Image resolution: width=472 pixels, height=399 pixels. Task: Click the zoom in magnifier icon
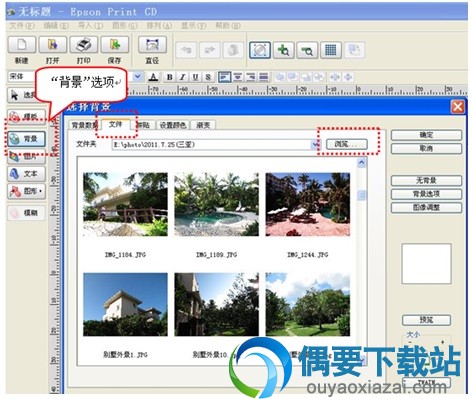tap(283, 50)
